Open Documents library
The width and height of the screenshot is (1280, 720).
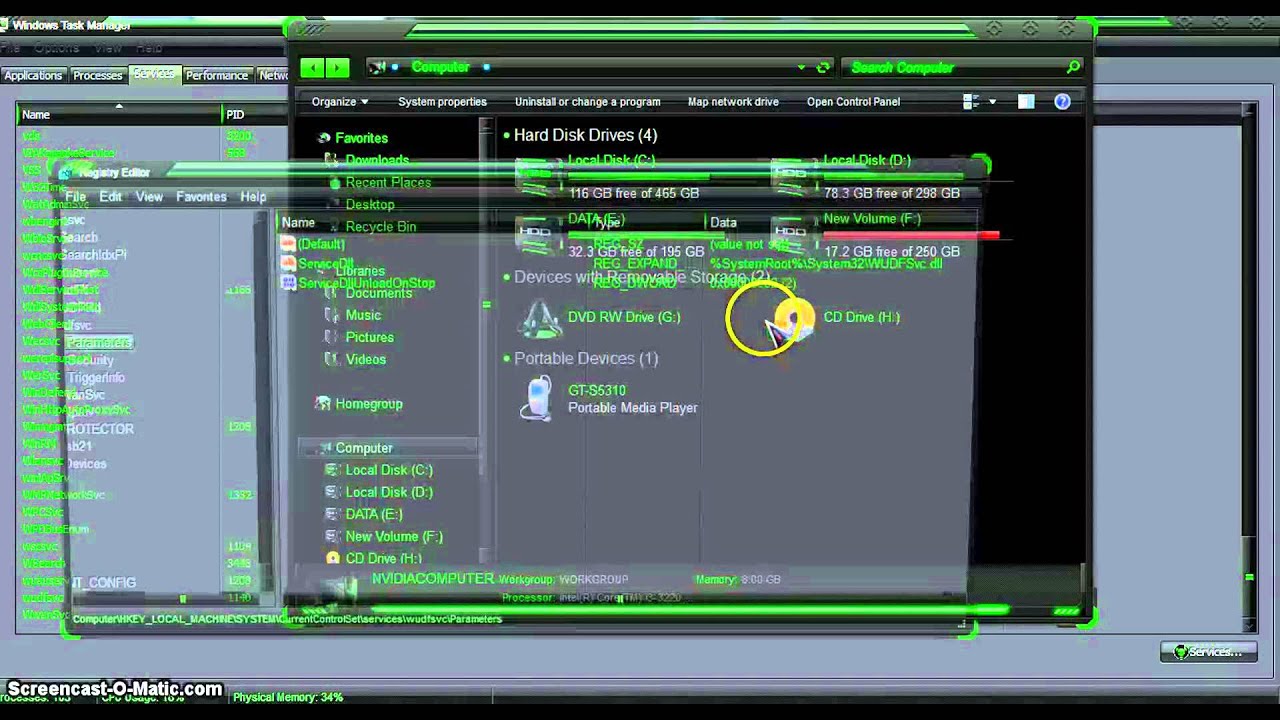point(379,293)
